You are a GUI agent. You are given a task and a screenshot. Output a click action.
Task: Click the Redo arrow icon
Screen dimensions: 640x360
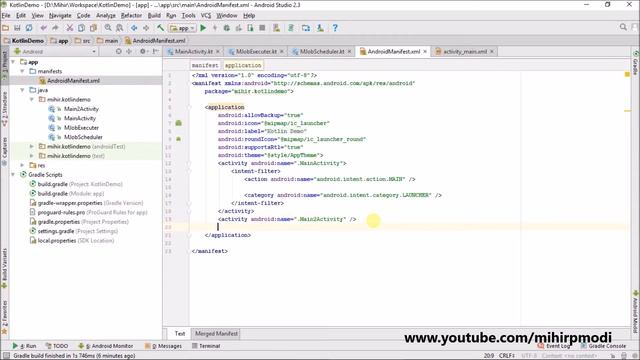tap(55, 28)
